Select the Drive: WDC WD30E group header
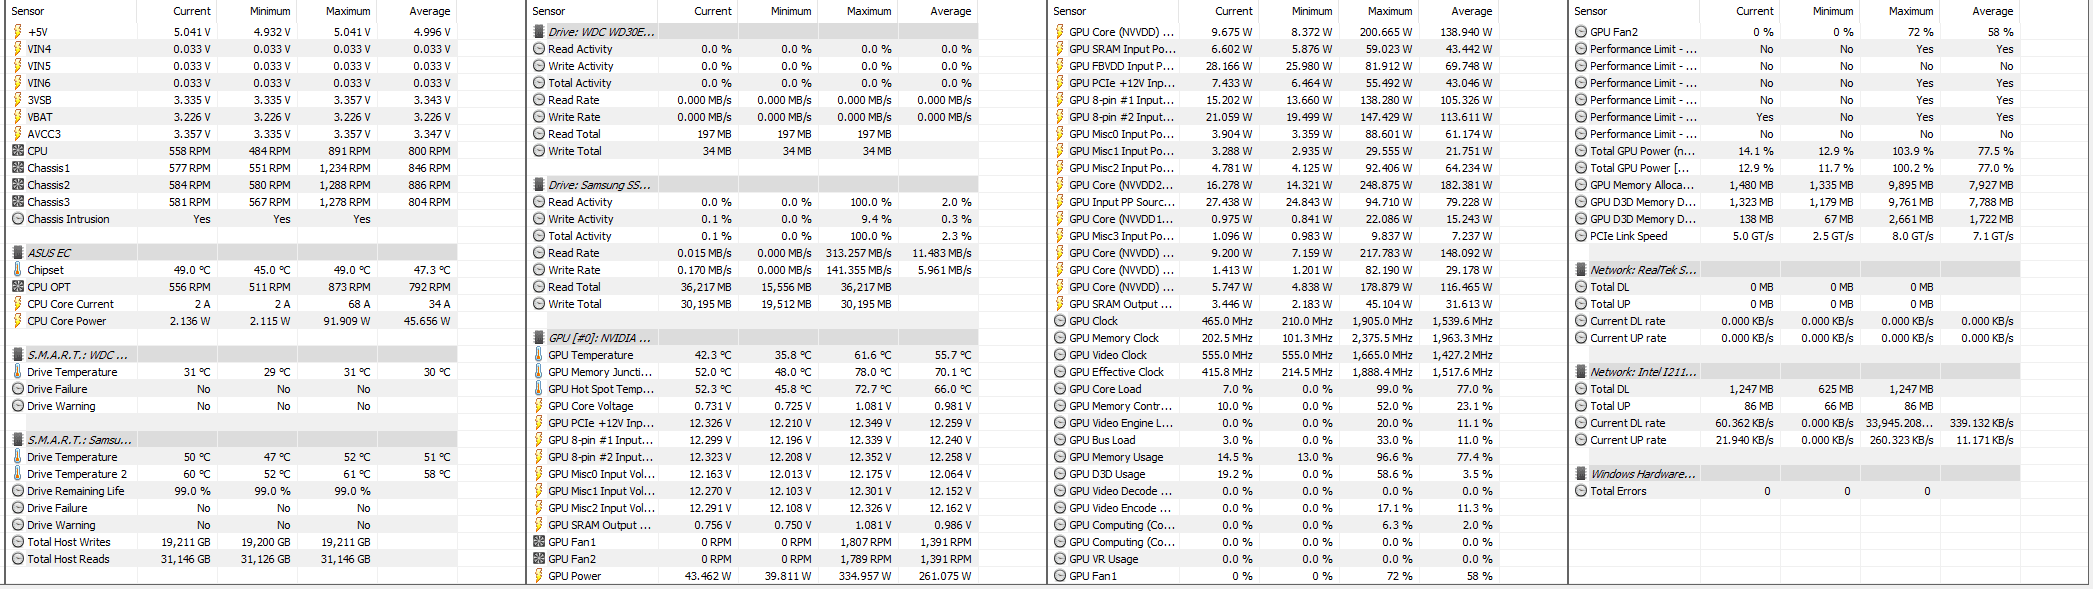 601,32
